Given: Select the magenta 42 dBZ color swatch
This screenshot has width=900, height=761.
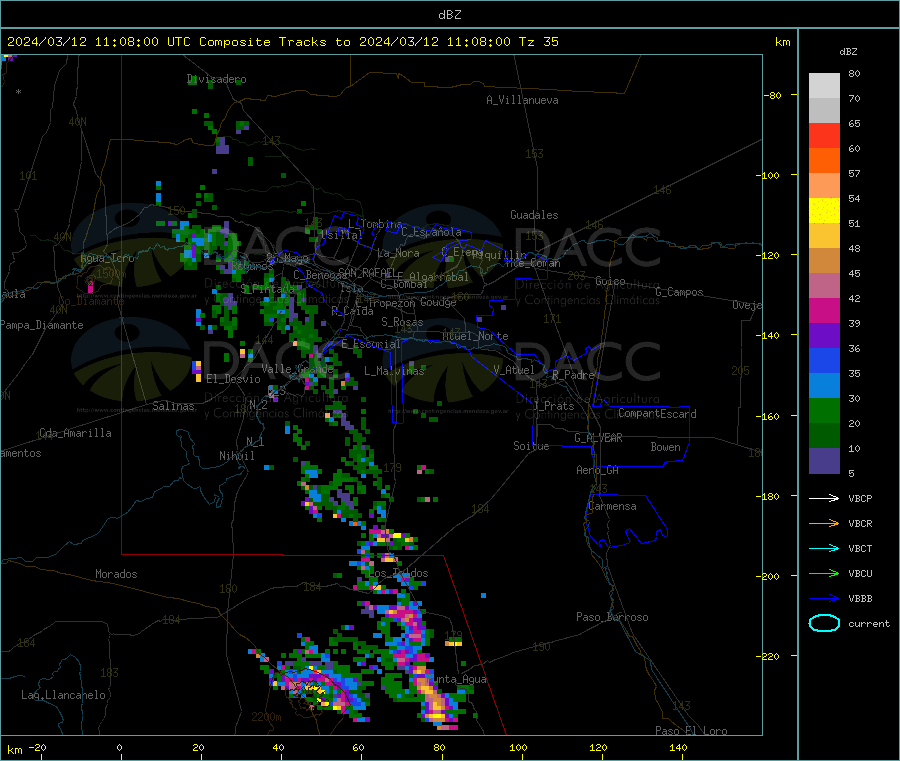Looking at the screenshot, I should click(x=824, y=310).
